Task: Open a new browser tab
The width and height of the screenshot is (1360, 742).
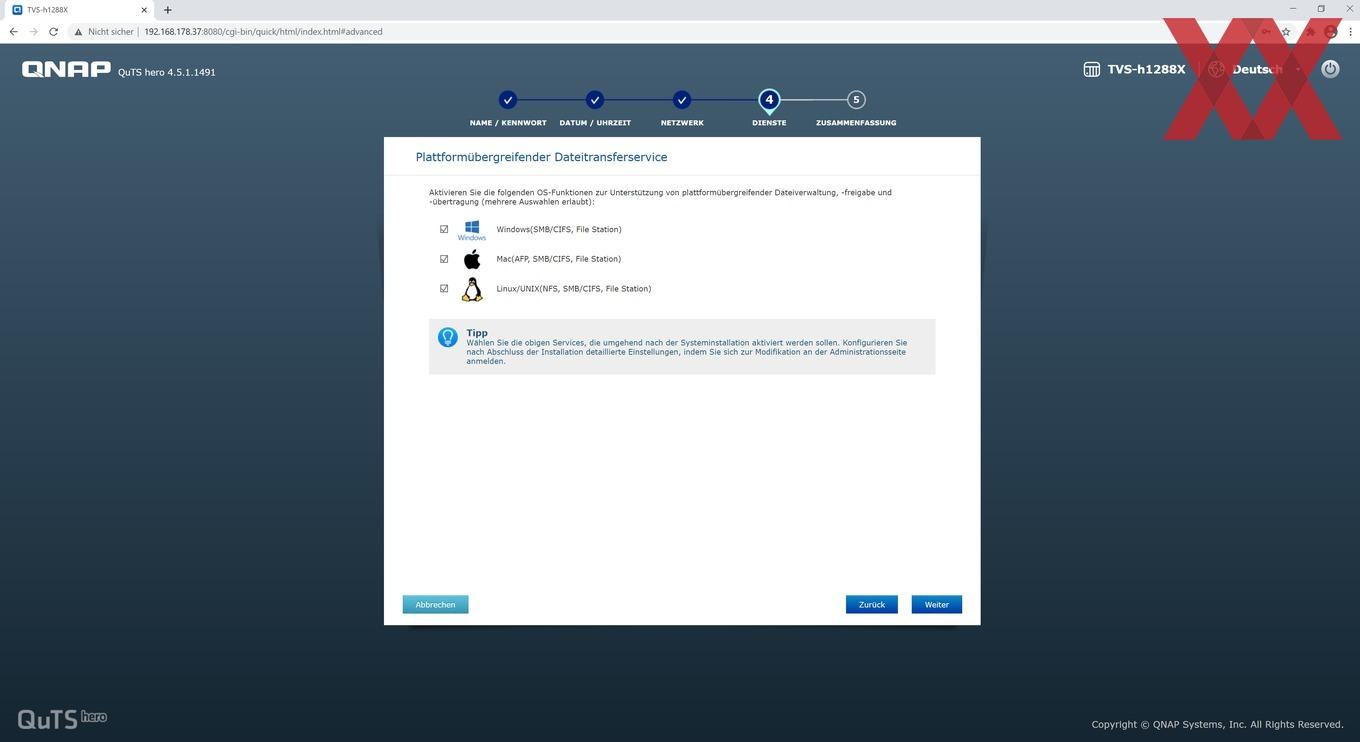Action: coord(167,10)
